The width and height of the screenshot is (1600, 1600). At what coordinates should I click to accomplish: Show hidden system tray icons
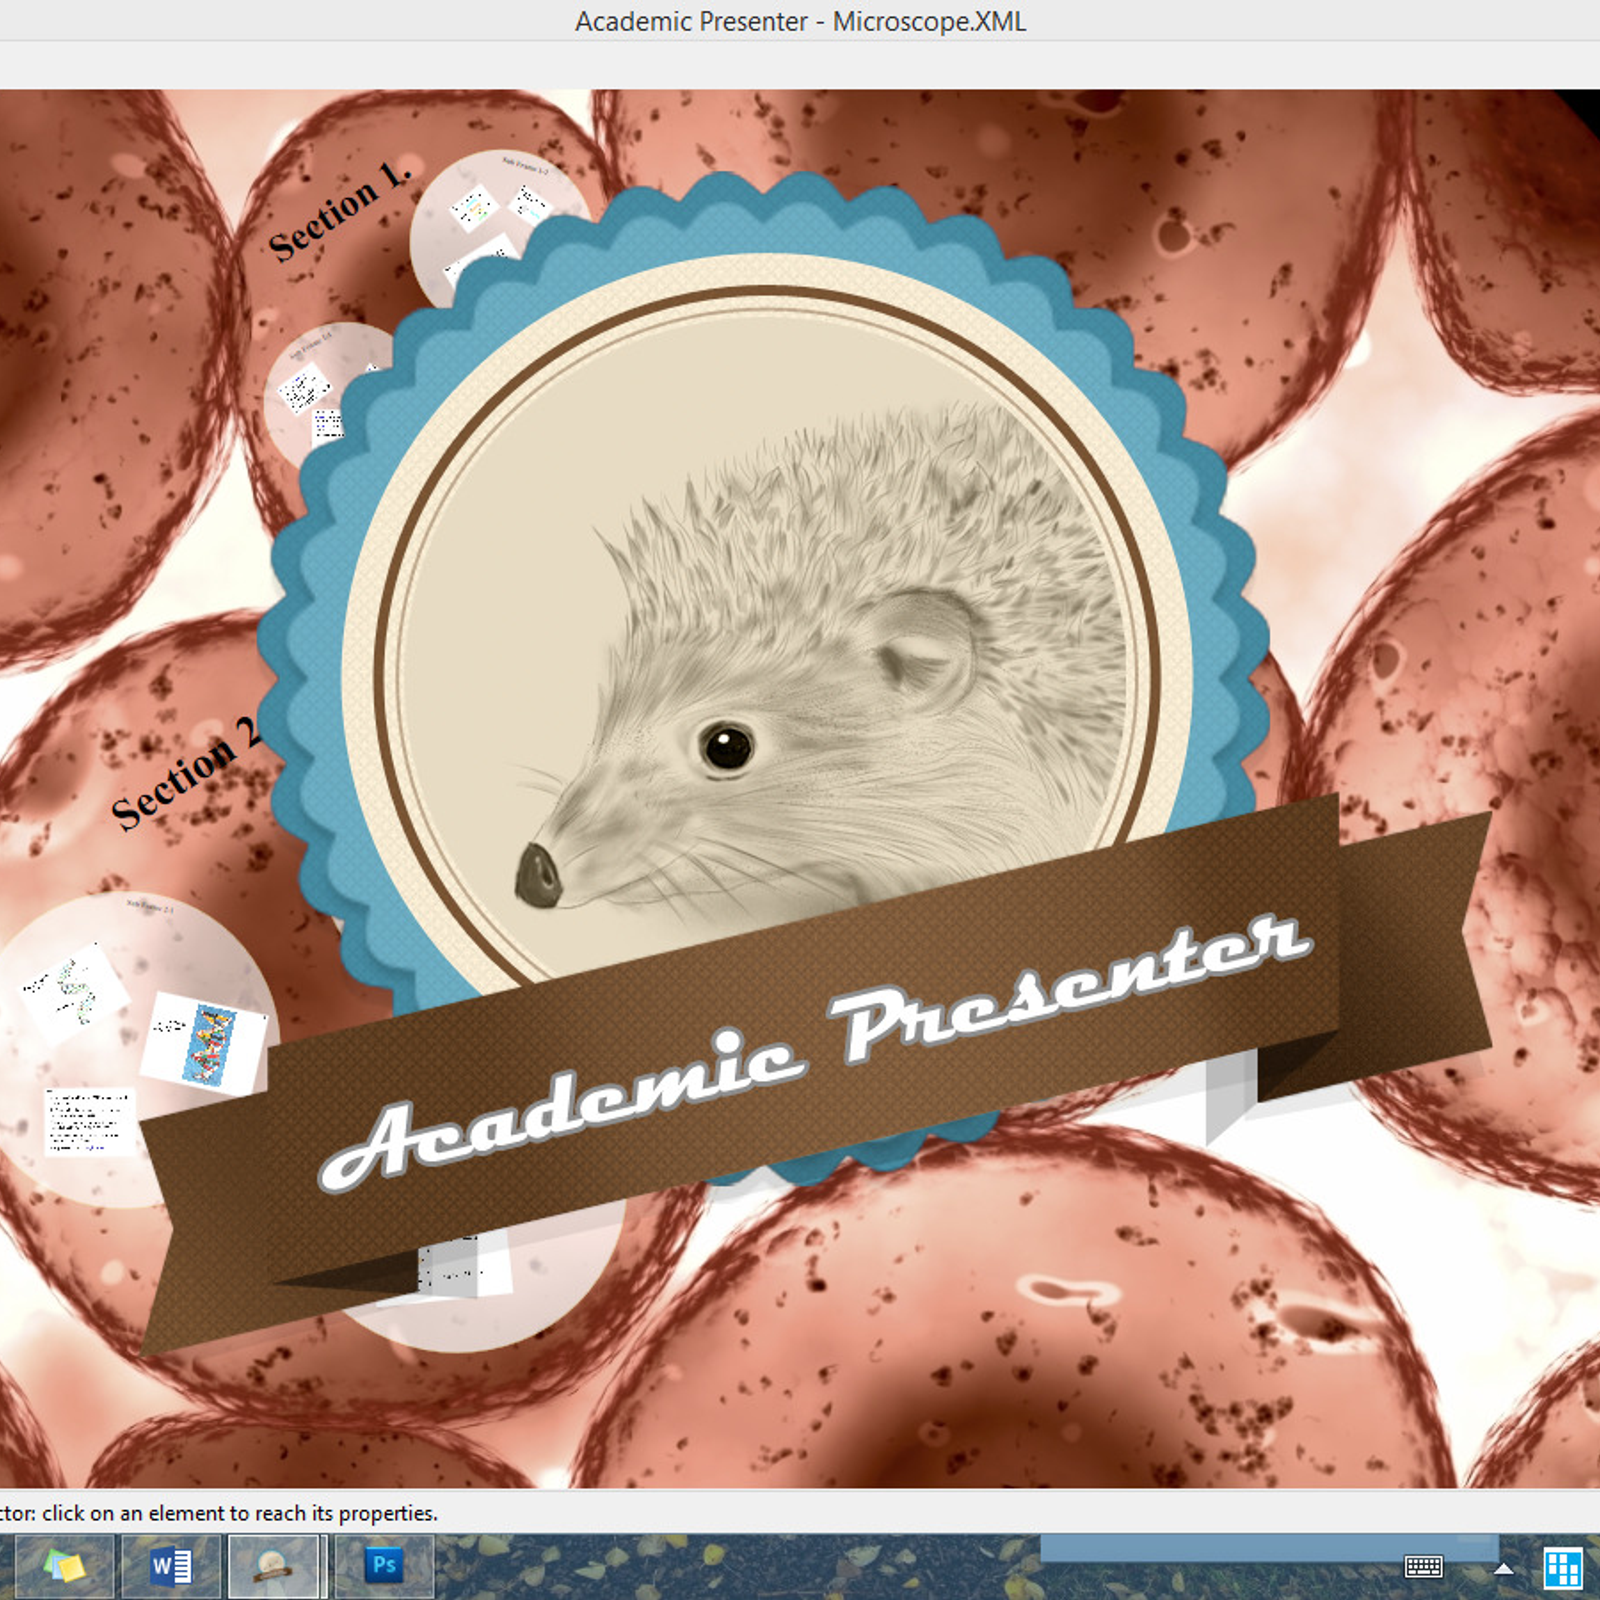1503,1568
